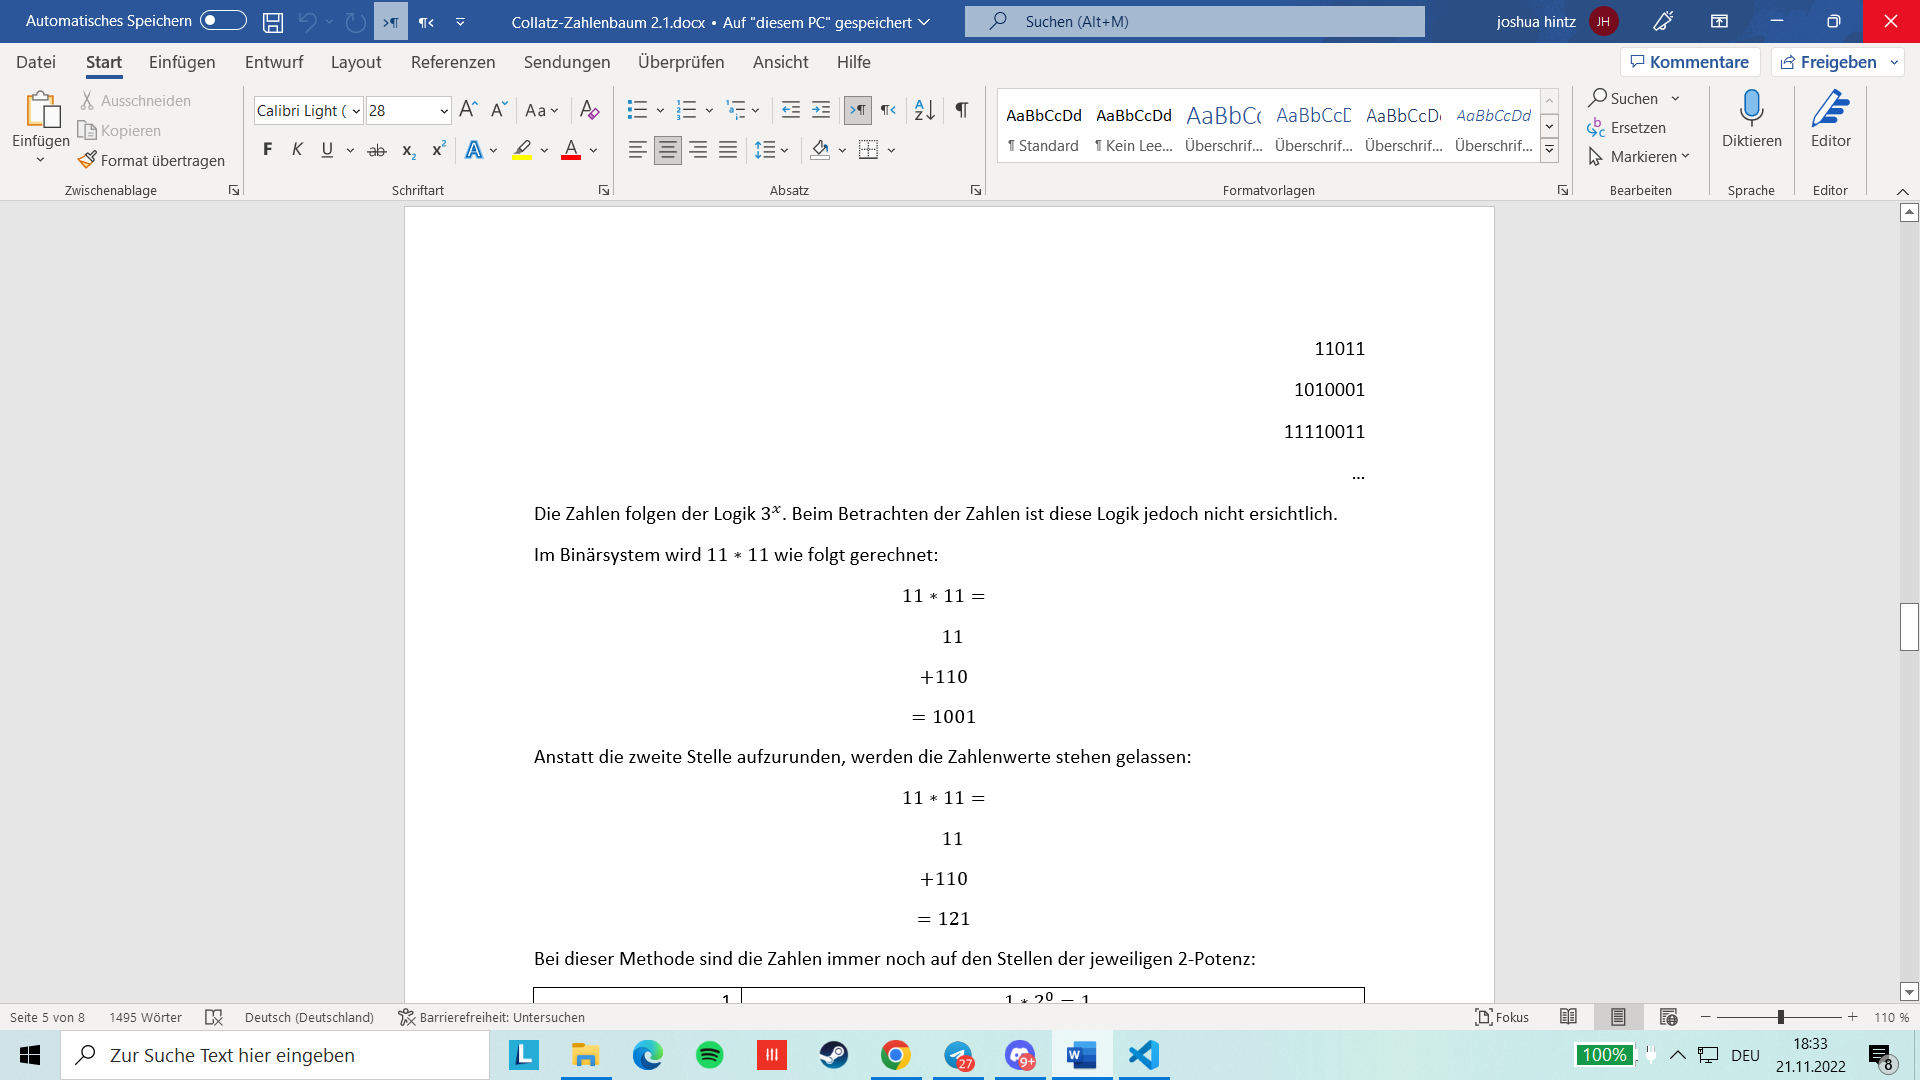1920x1080 pixels.
Task: Open Visual Studio Code from taskbar
Action: click(1143, 1055)
